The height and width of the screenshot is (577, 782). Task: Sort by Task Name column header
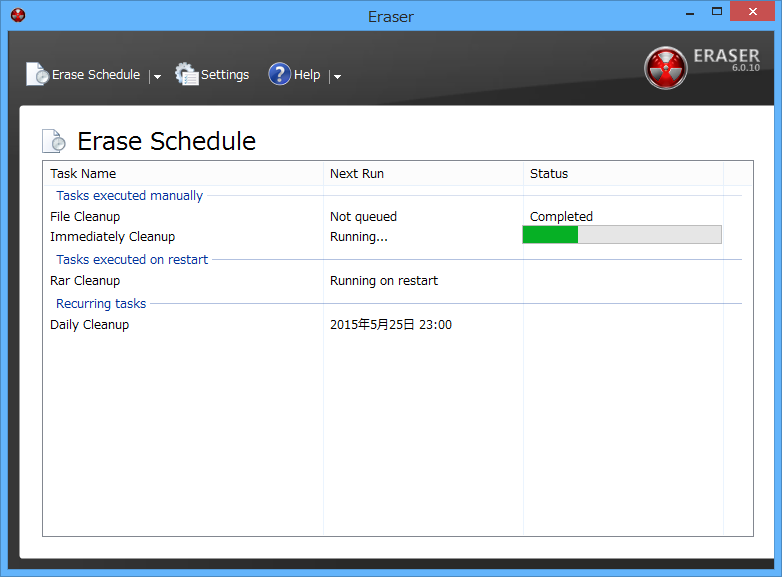(183, 174)
